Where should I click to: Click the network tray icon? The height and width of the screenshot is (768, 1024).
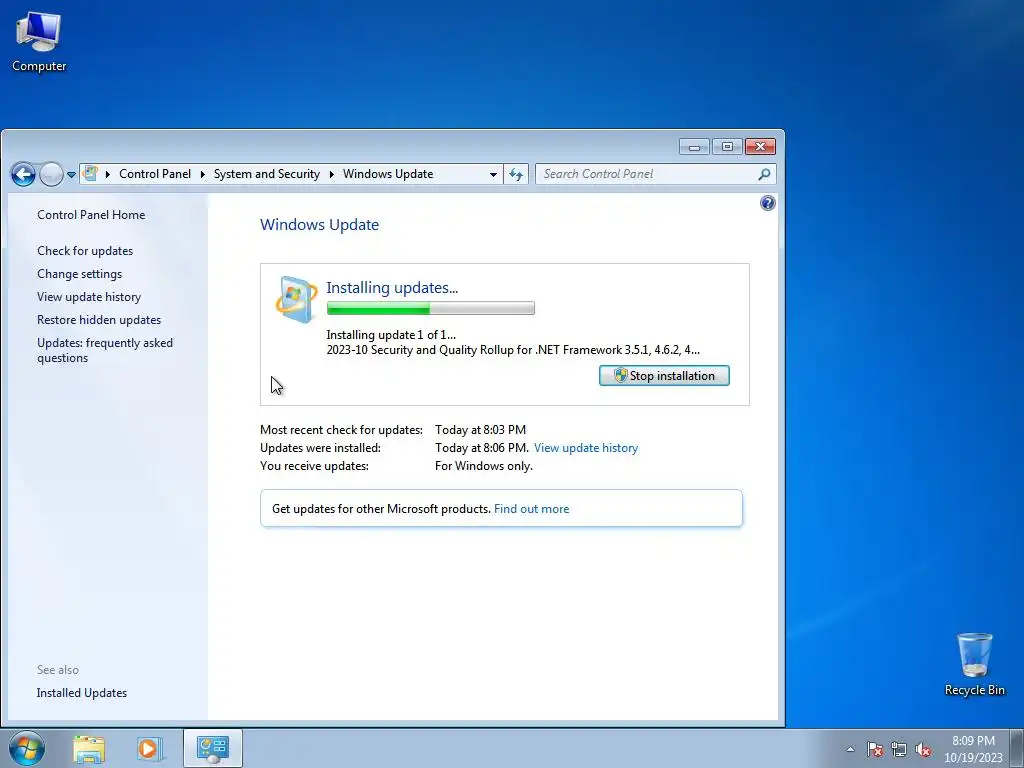point(899,749)
